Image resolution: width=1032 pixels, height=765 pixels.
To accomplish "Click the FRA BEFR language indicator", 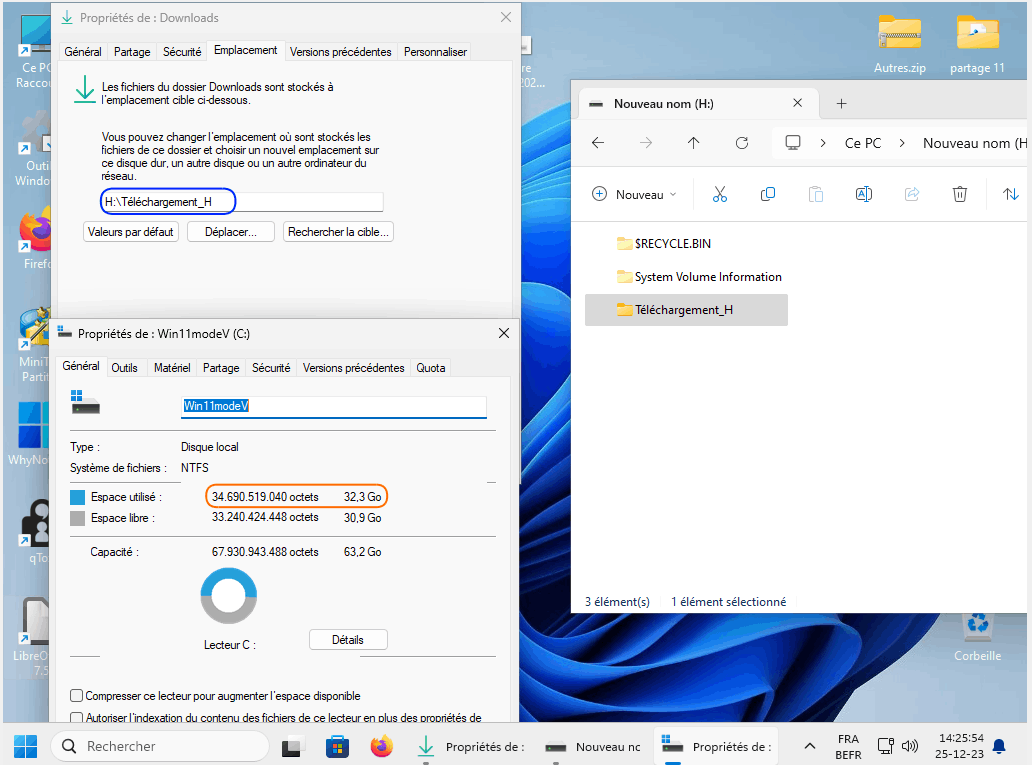I will point(848,747).
